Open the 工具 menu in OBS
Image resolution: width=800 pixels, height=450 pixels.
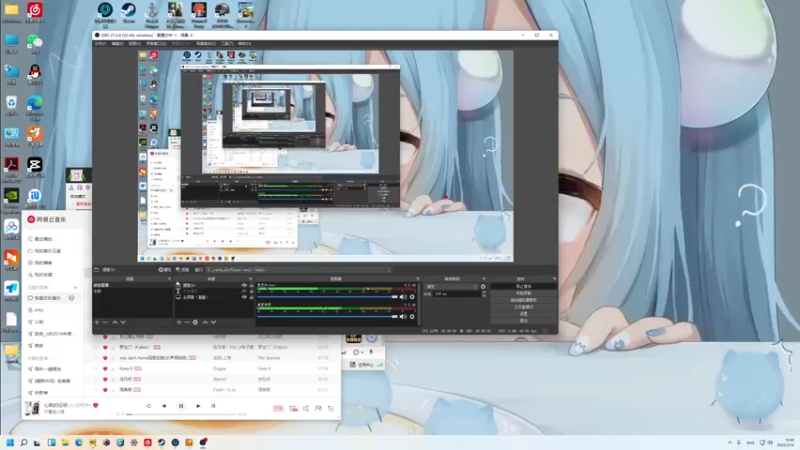point(227,43)
